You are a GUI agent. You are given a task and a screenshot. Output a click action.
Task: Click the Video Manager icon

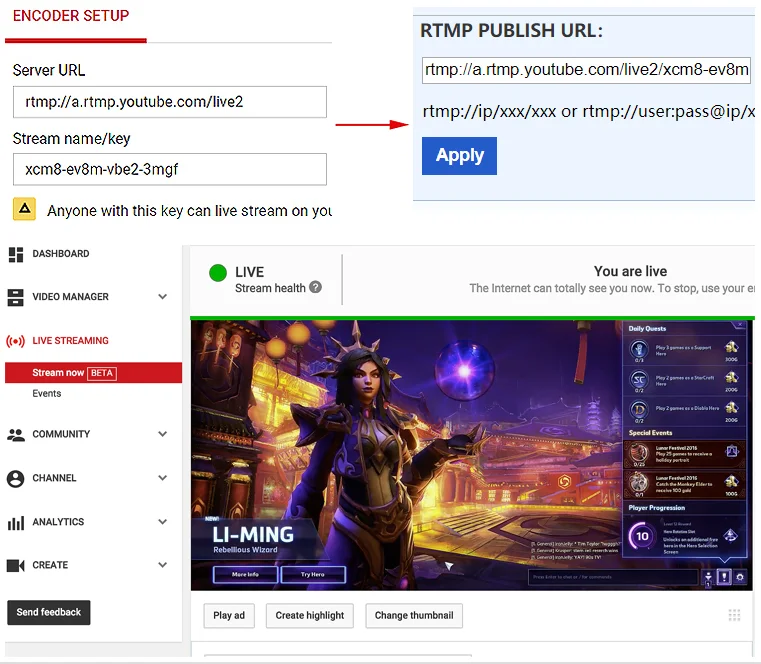(x=16, y=298)
